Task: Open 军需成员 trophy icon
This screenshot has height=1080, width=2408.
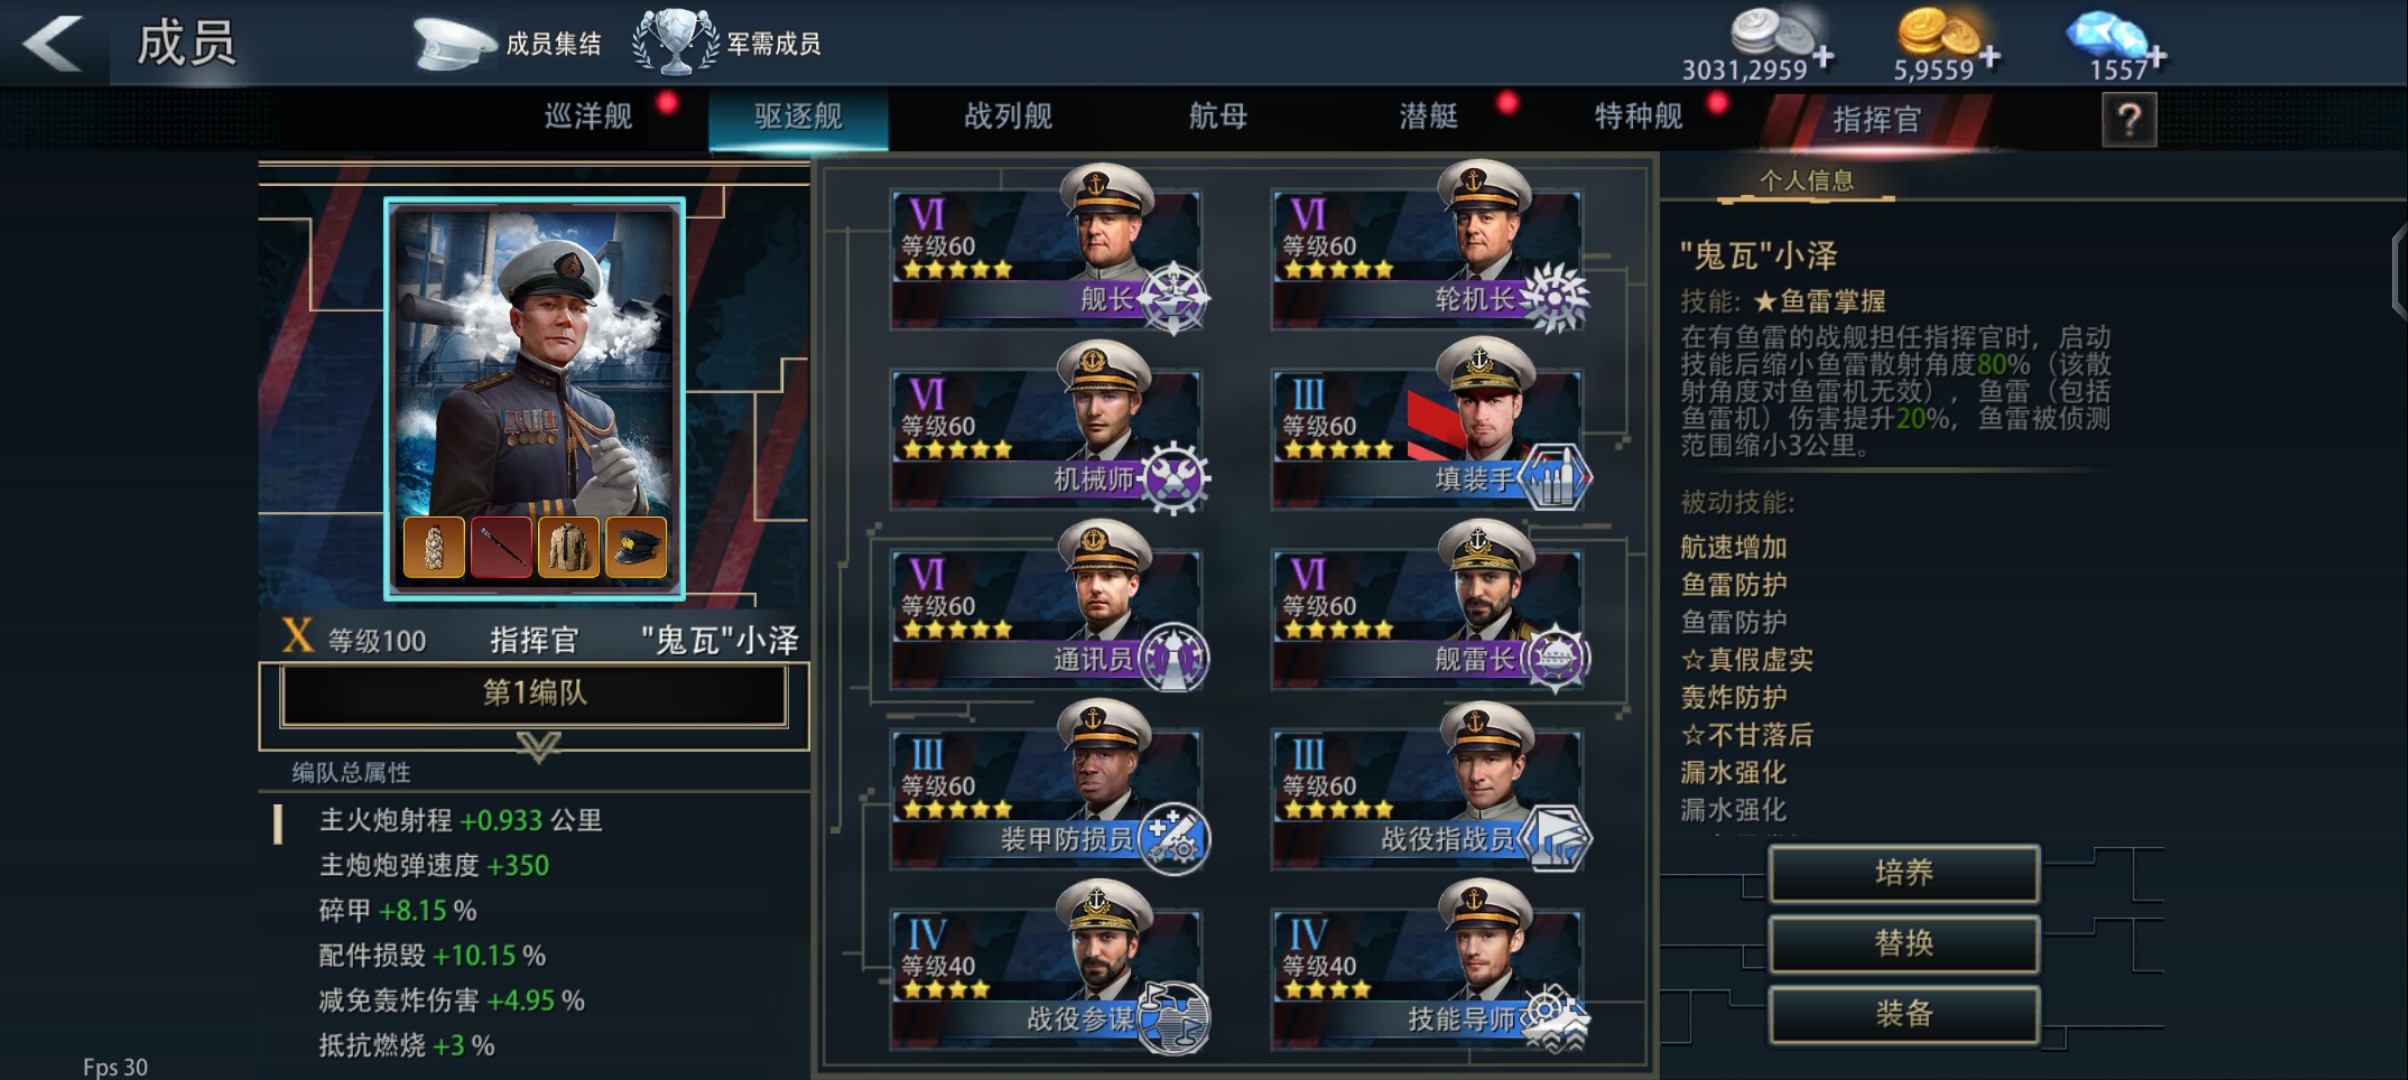Action: click(676, 43)
